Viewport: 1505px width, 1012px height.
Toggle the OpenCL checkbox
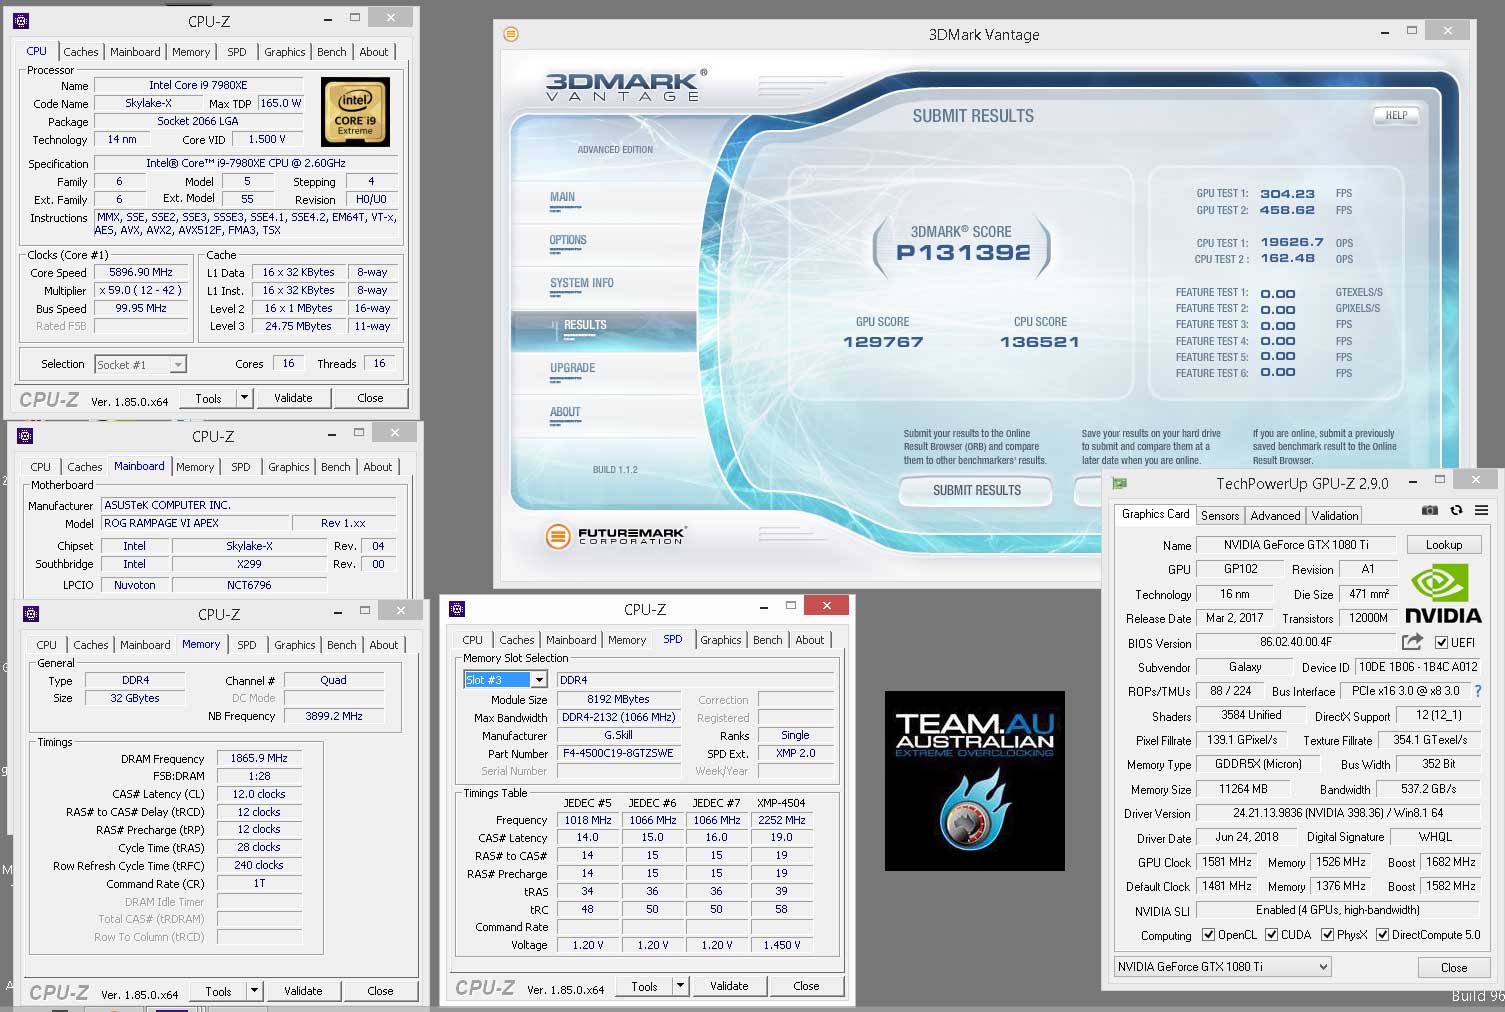pos(1209,935)
